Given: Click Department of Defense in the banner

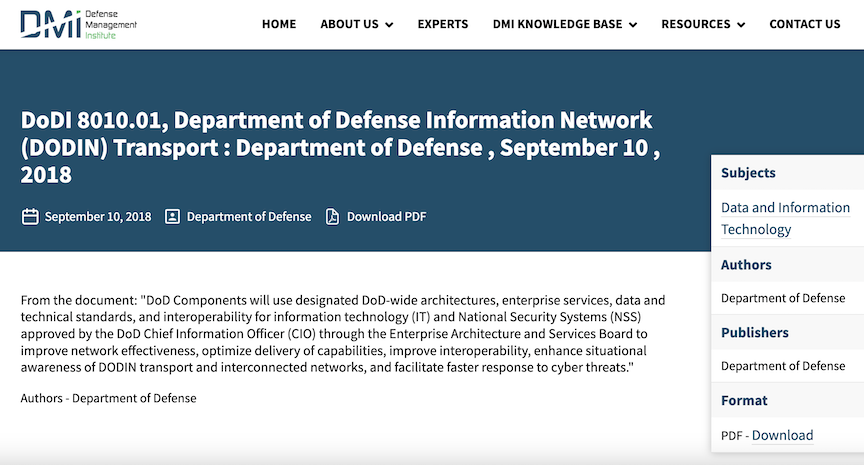Looking at the screenshot, I should point(249,216).
